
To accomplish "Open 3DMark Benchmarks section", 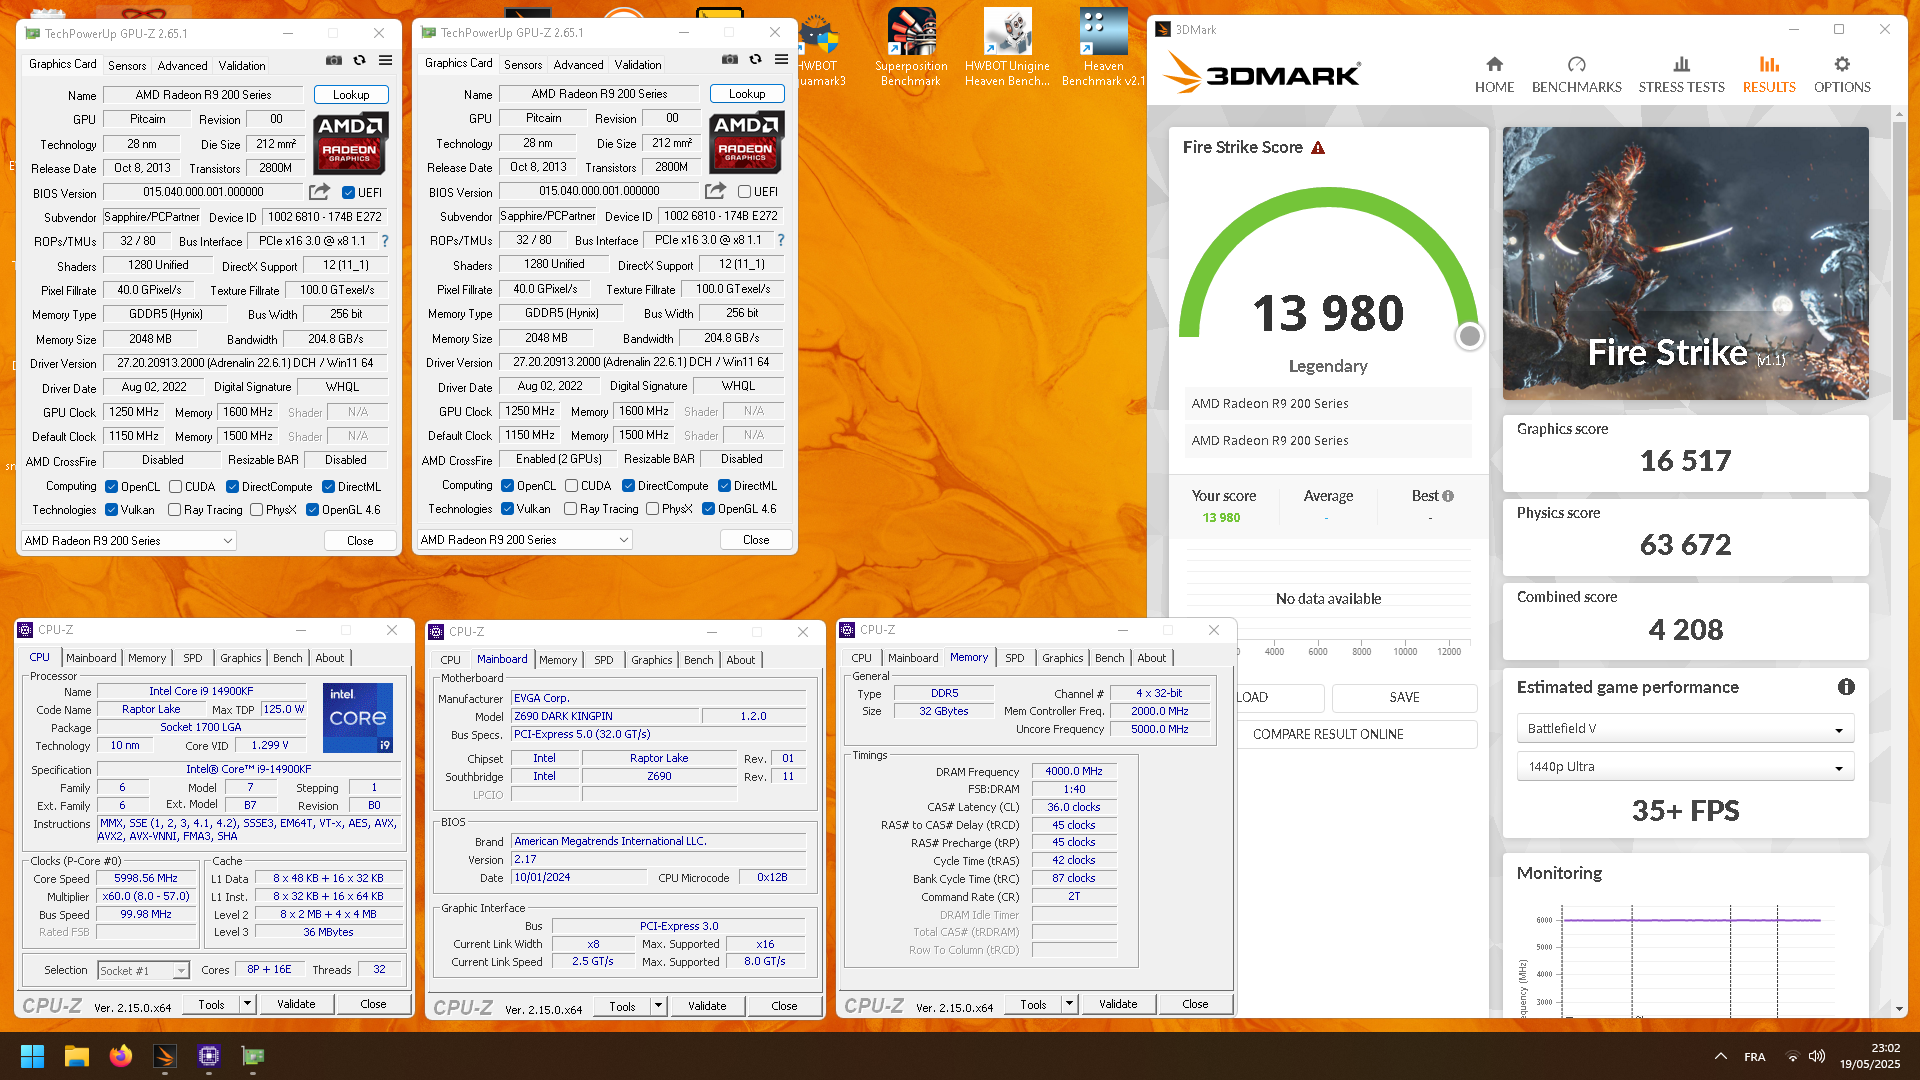I will click(x=1577, y=75).
